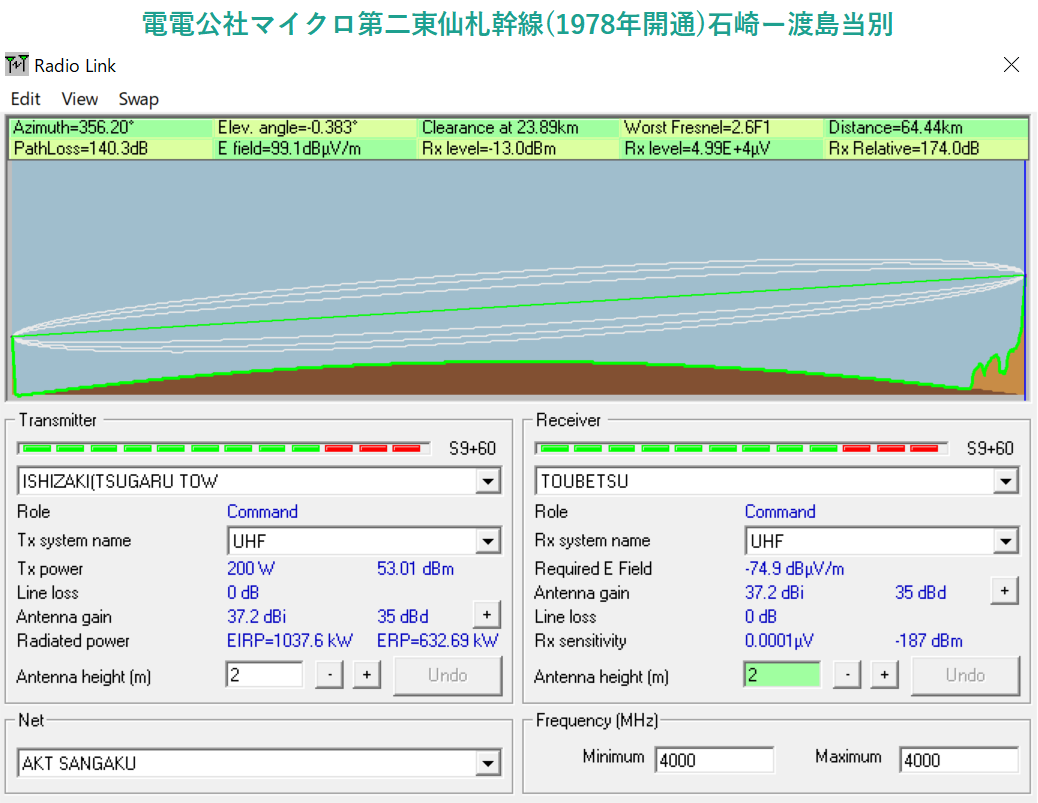
Task: Click the receiver antenna gain plus button
Action: 1004,591
